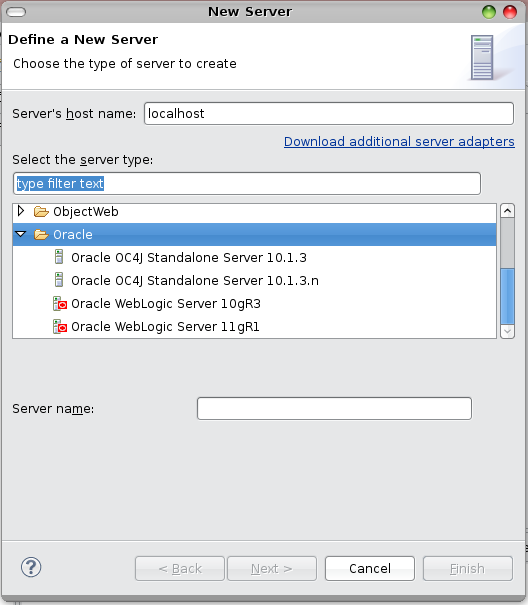Click the server list scrollbar thumb
The image size is (528, 605).
tap(507, 296)
